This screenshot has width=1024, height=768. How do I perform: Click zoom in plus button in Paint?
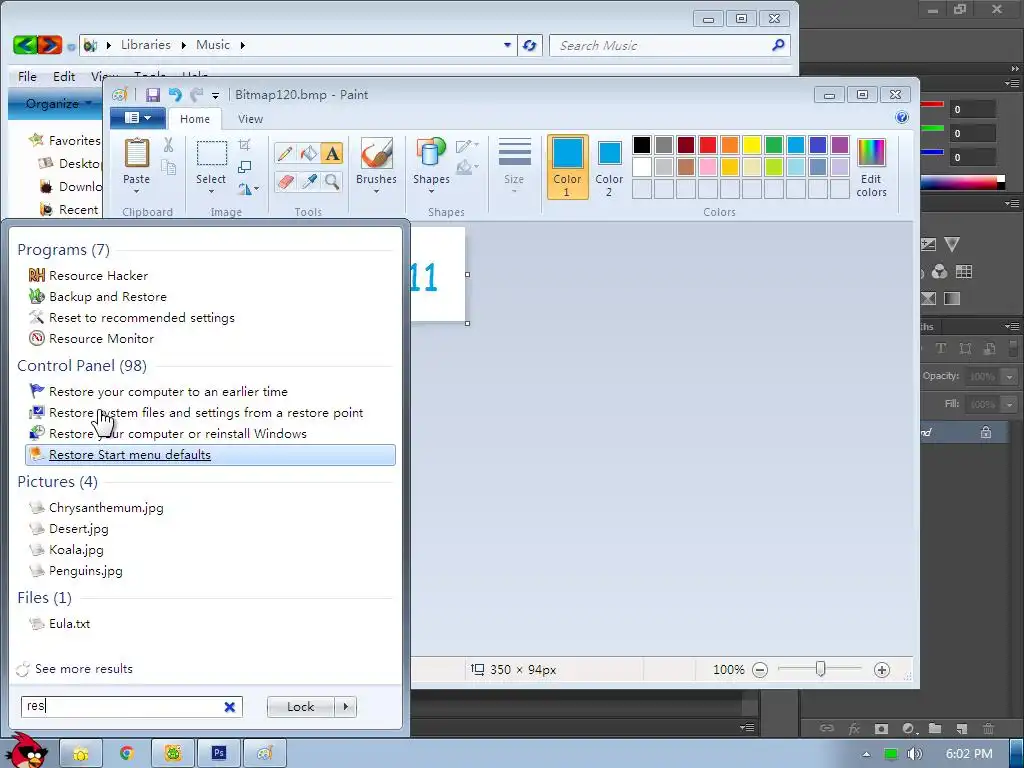click(x=882, y=670)
